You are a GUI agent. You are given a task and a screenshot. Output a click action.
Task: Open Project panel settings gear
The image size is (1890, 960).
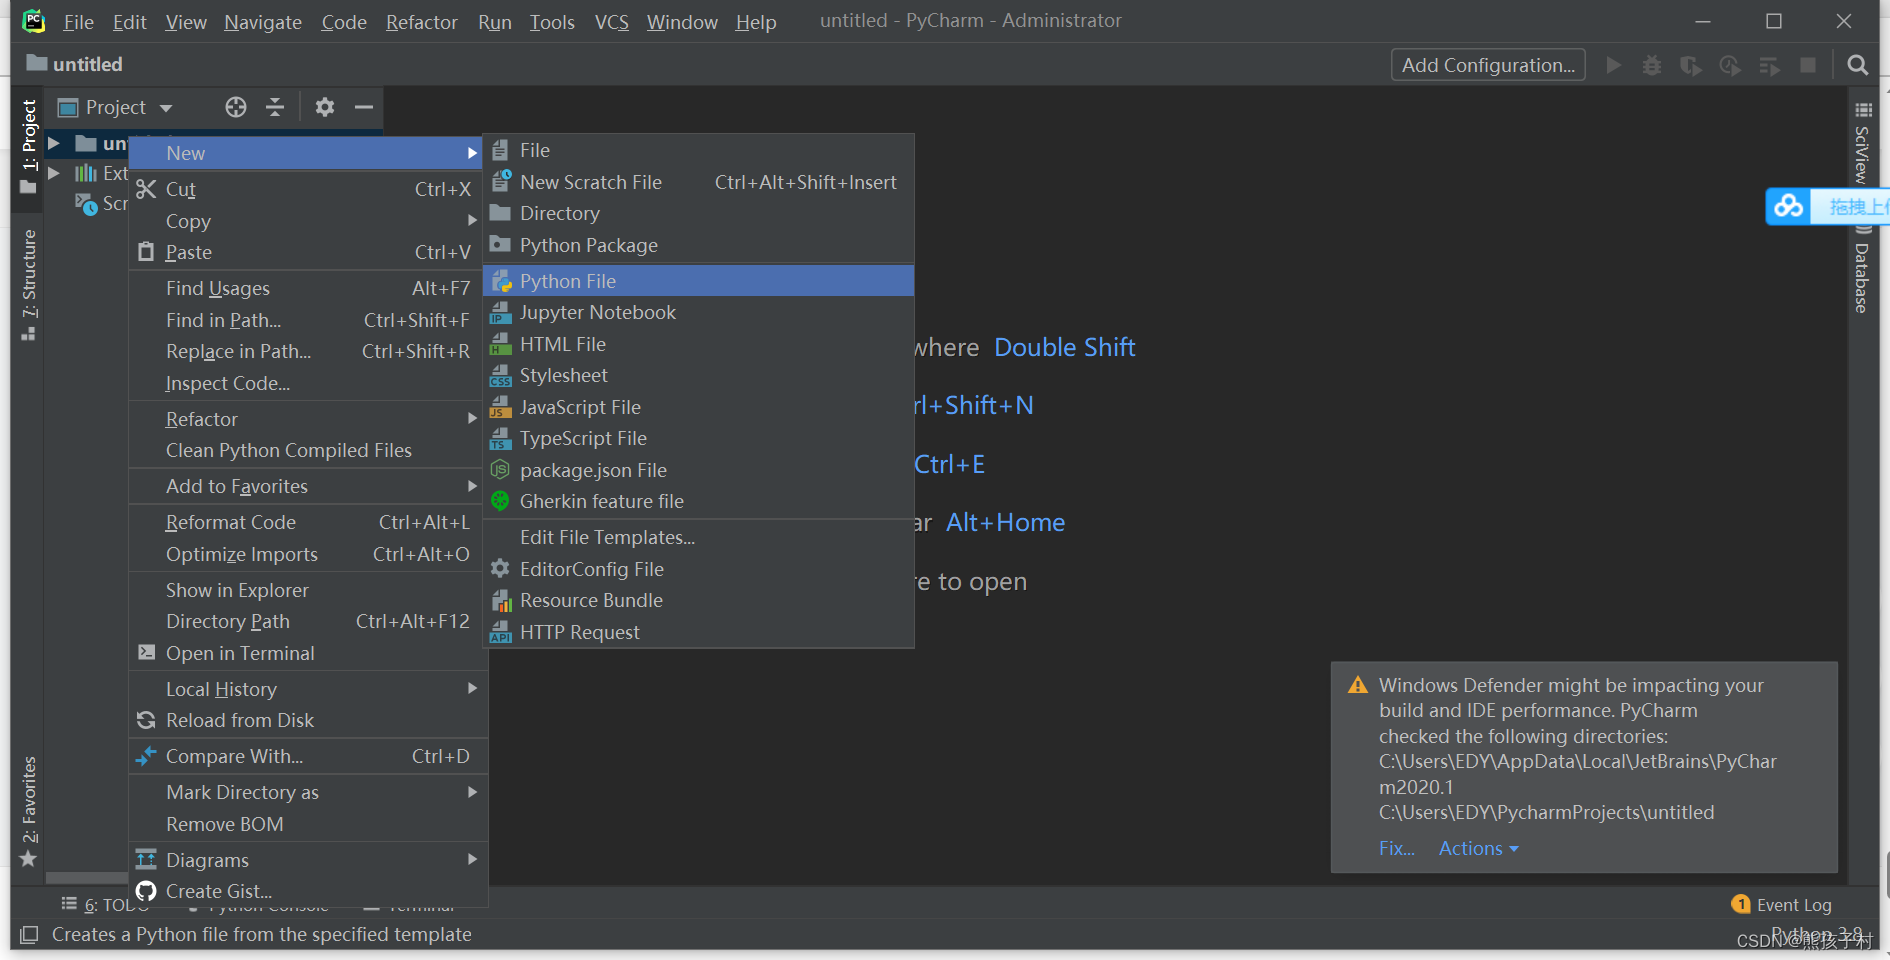[x=325, y=107]
